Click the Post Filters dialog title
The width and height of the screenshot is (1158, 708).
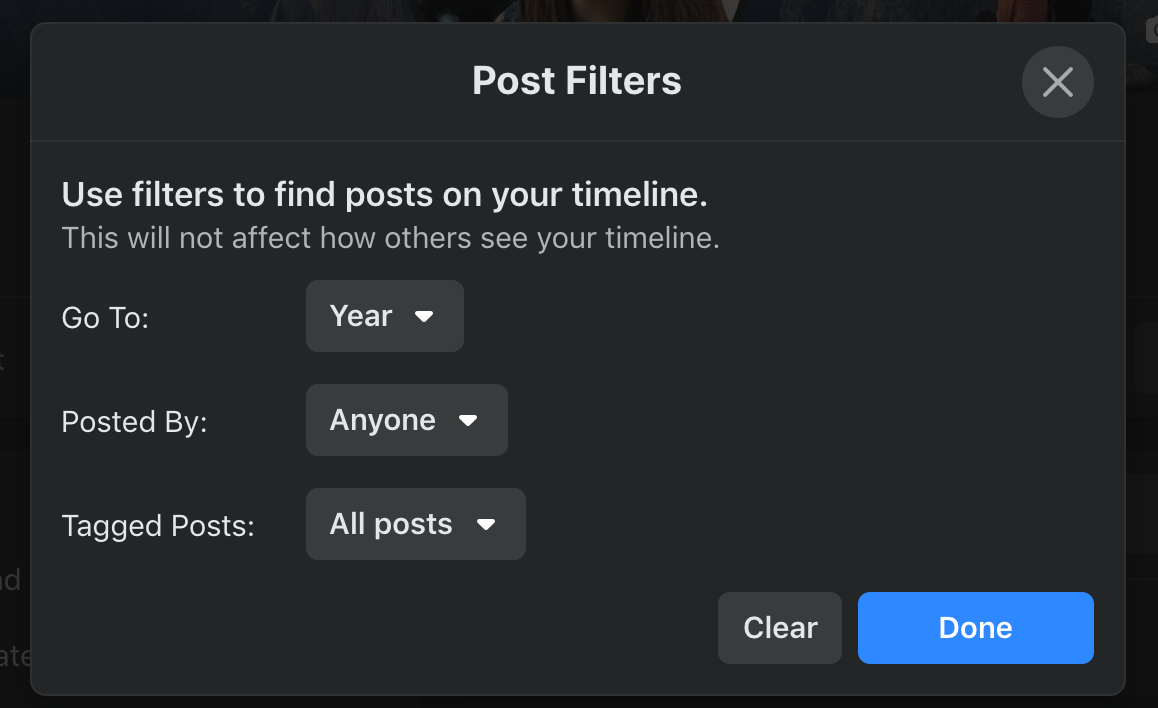[577, 81]
